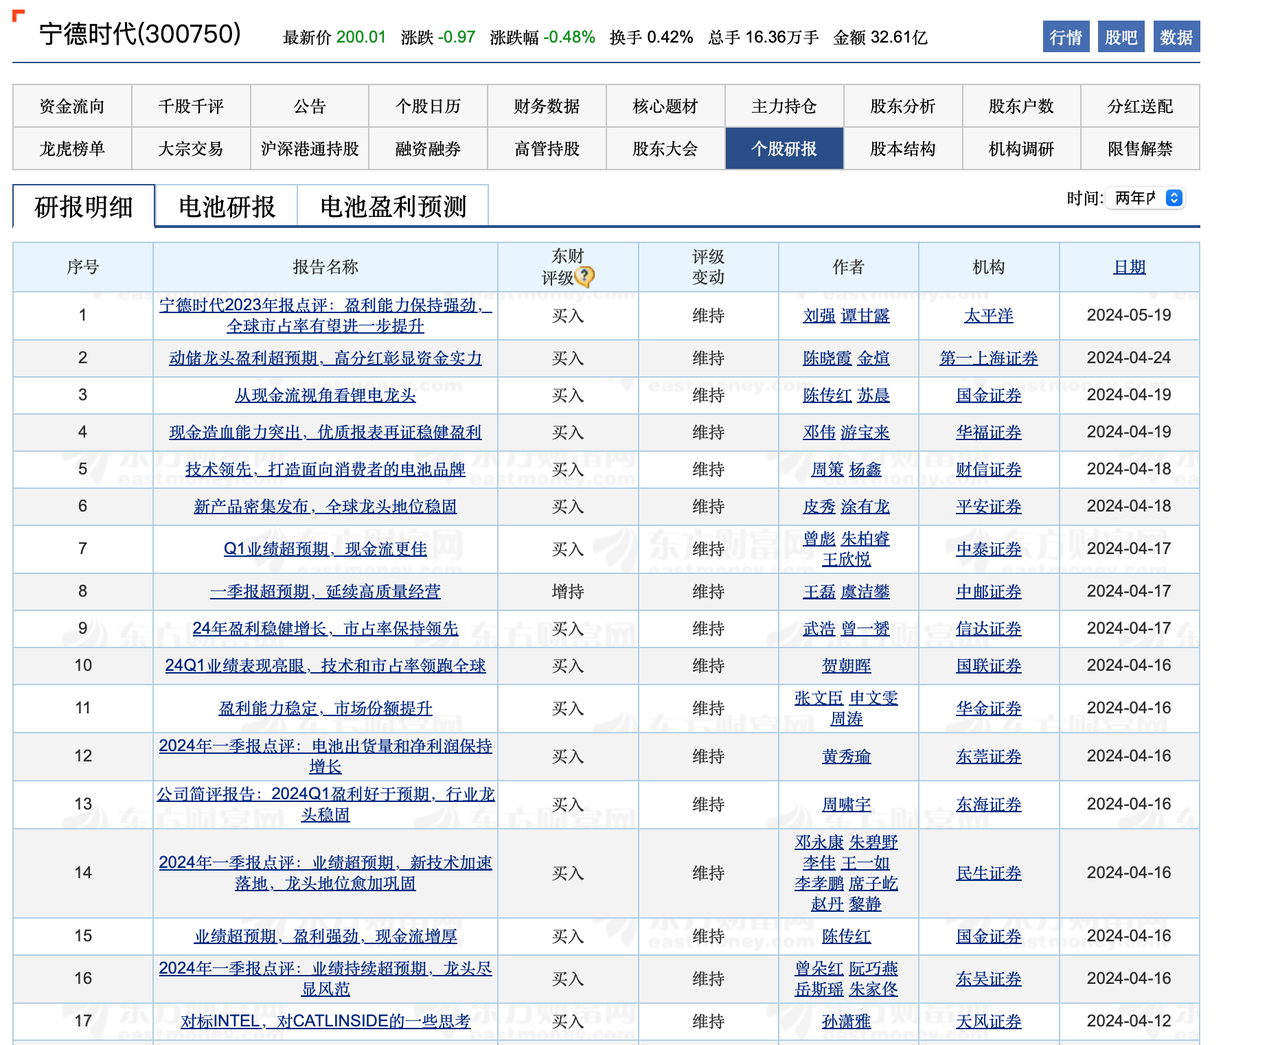1280x1045 pixels.
Task: Switch to the 电池盈利预测 tab
Action: coord(393,206)
